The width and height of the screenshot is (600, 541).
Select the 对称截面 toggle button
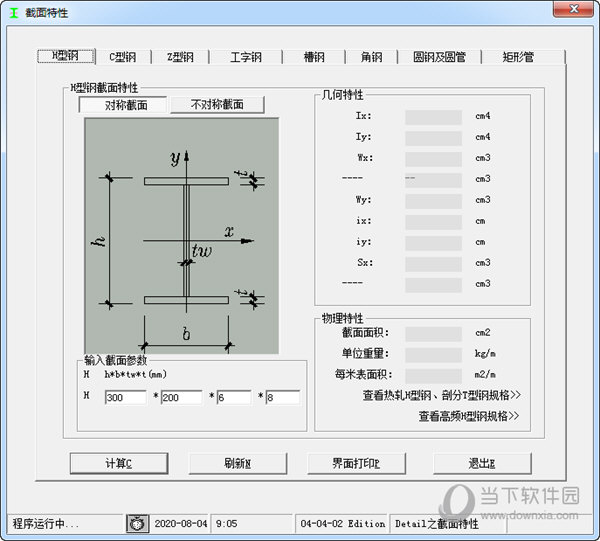click(x=123, y=105)
